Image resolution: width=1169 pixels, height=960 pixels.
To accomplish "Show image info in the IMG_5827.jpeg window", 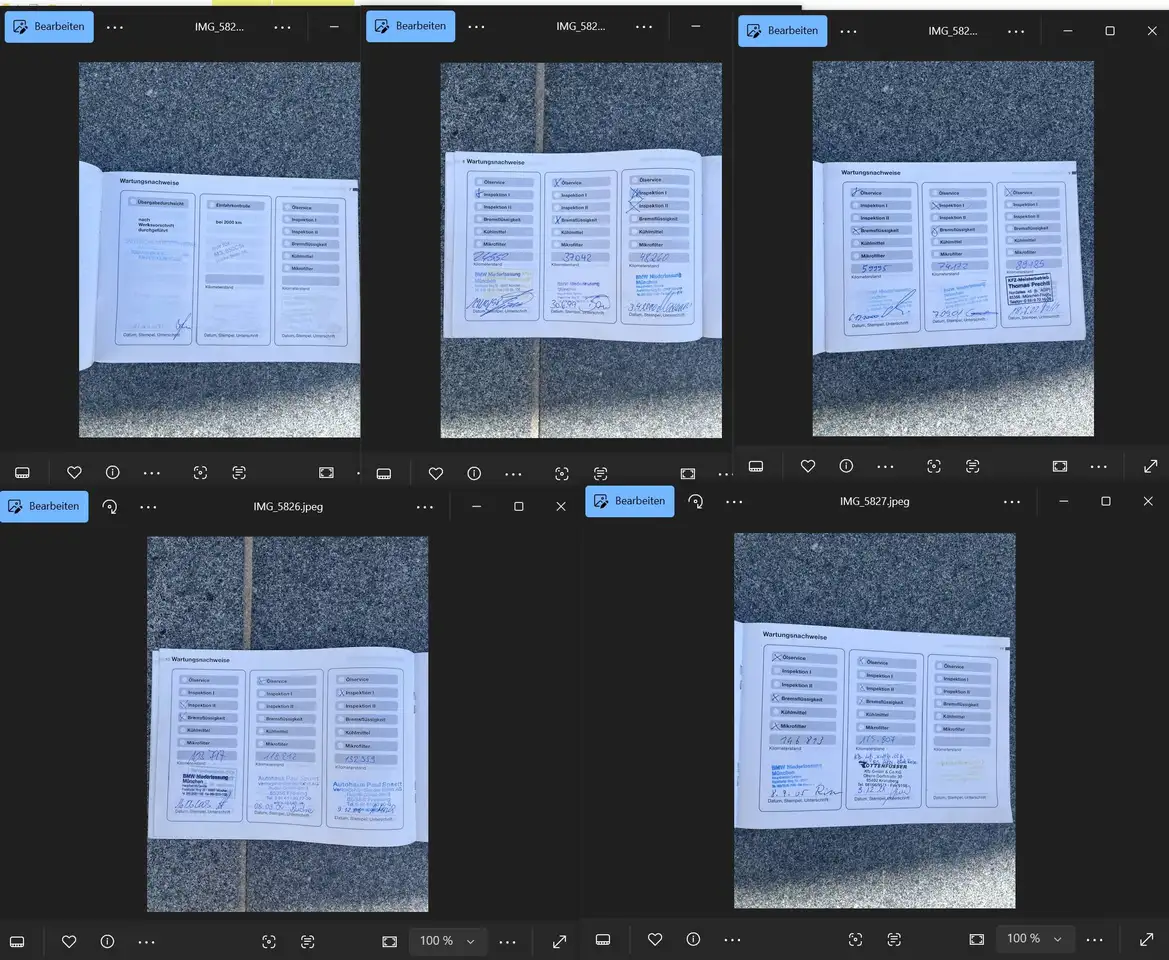I will 693,939.
